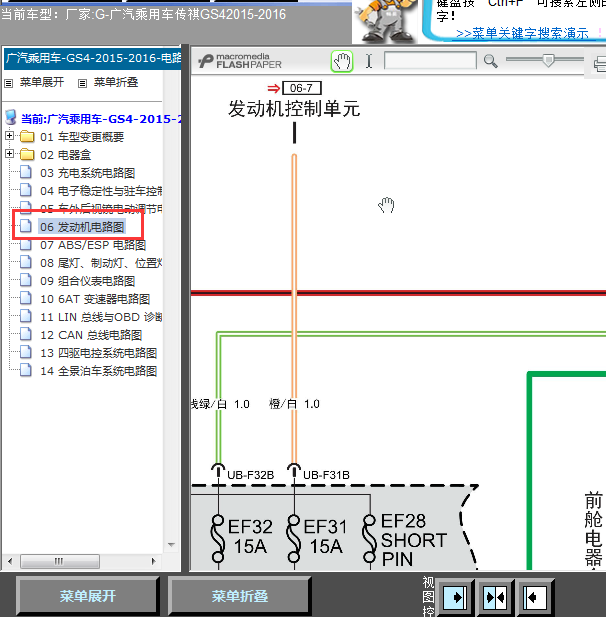The image size is (606, 617).
Task: Open 菜单关键字搜索演示 link
Action: (x=522, y=33)
